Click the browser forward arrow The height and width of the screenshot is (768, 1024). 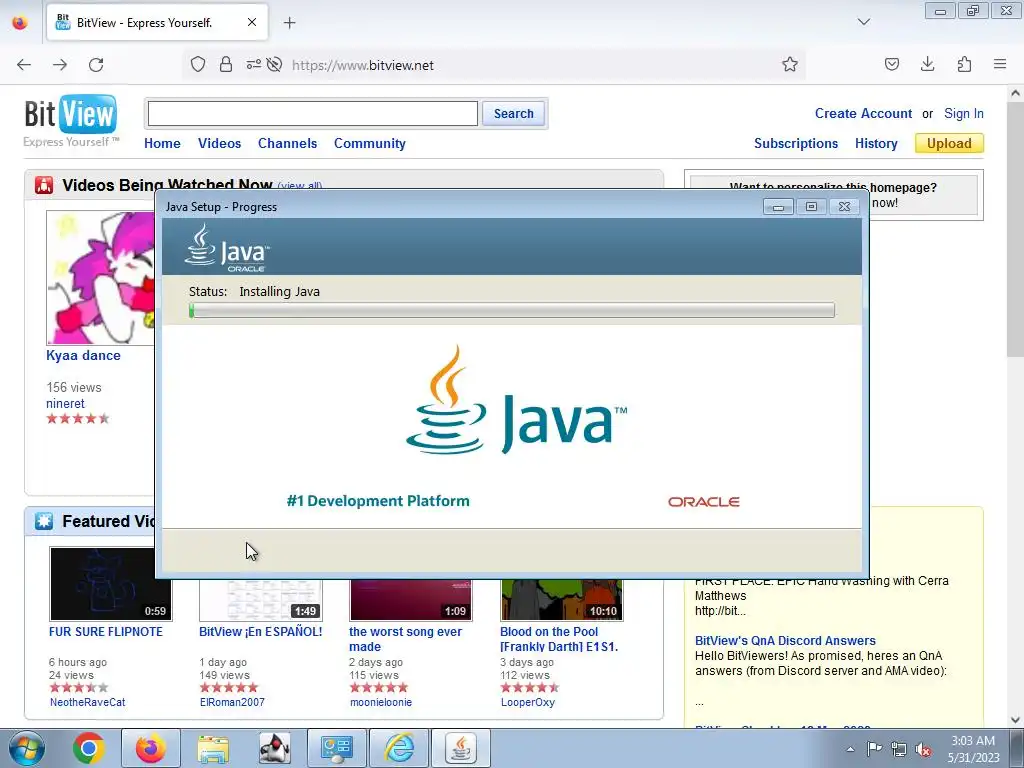tap(60, 65)
